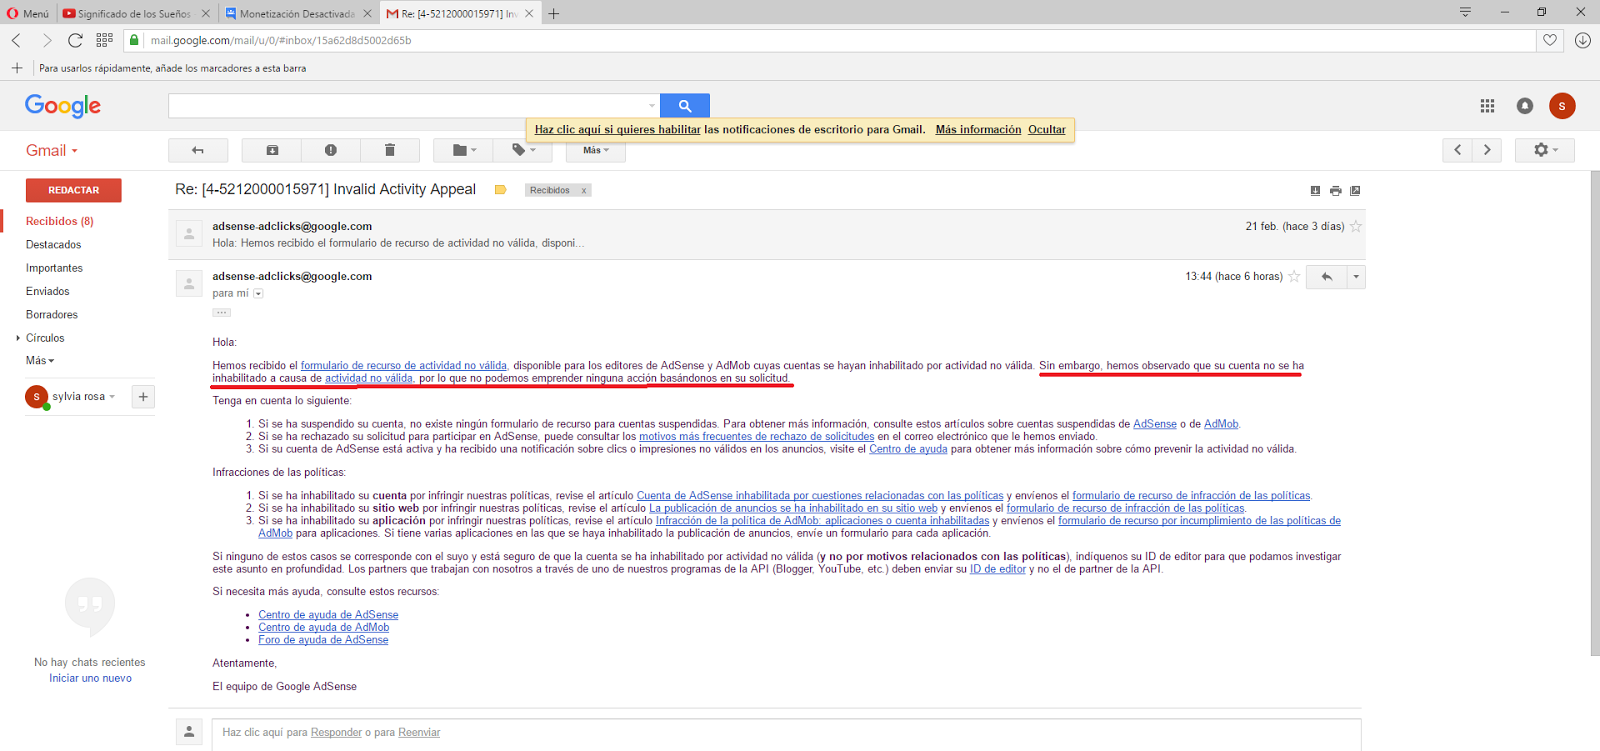Go to newer conversation arrow
The image size is (1600, 751).
tap(1458, 150)
